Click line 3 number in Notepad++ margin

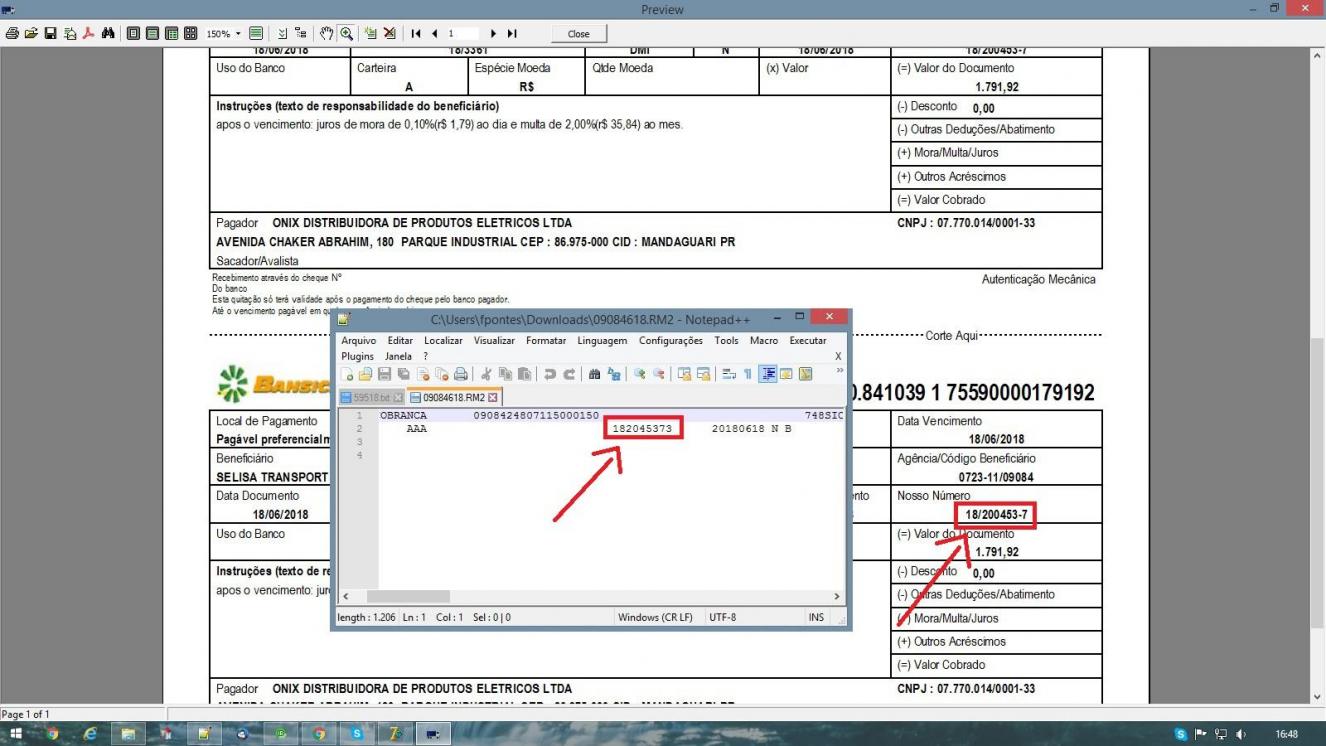(359, 442)
